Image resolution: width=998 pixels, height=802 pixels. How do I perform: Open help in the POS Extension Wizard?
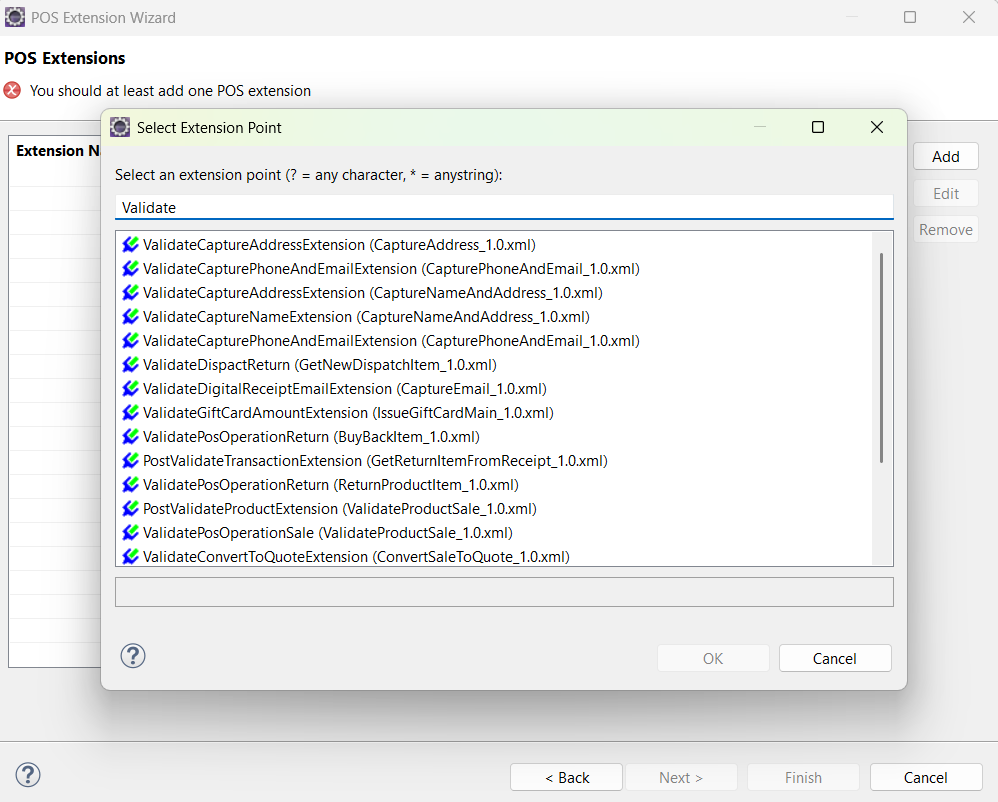[28, 775]
